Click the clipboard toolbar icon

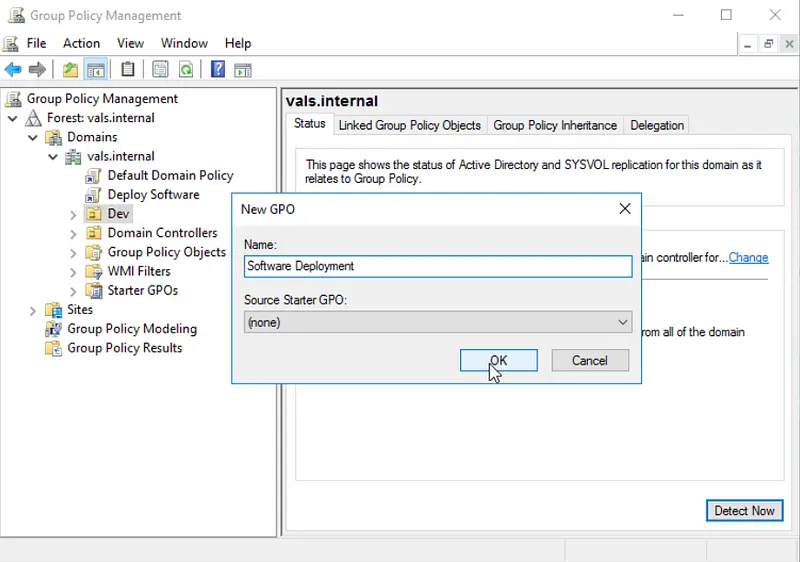[x=128, y=69]
